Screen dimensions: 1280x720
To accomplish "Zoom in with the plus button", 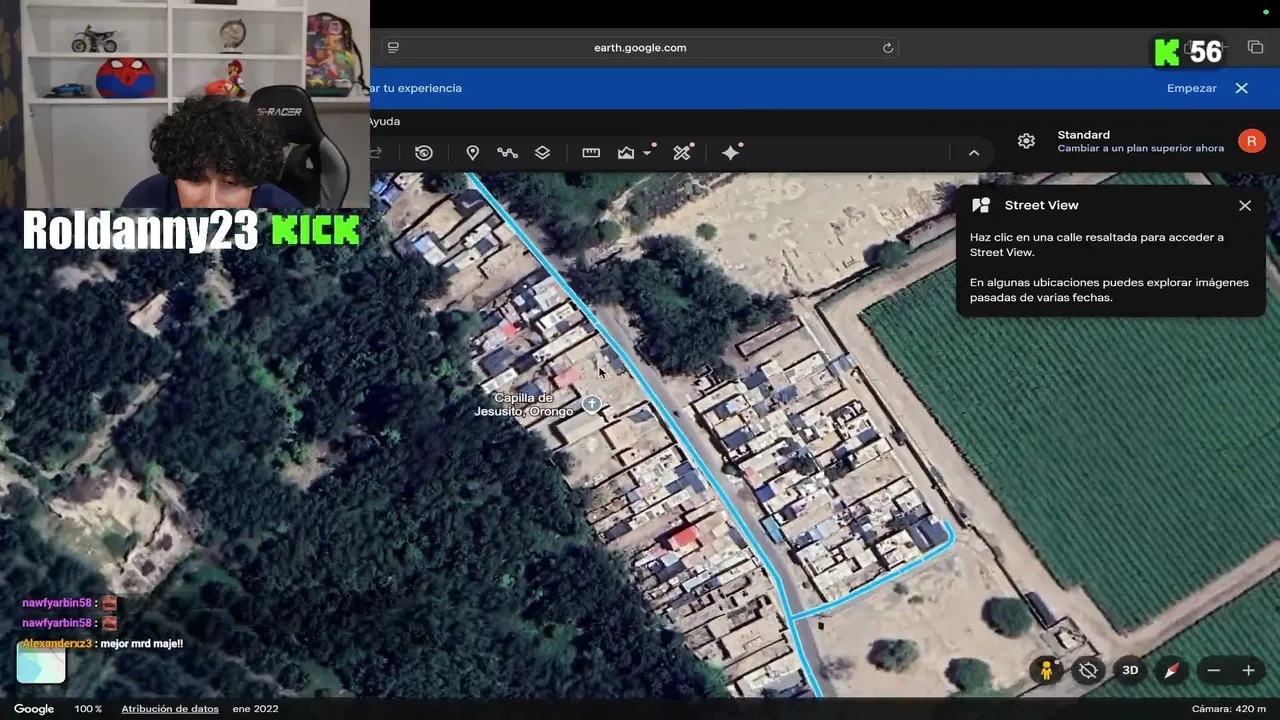I will [x=1248, y=670].
